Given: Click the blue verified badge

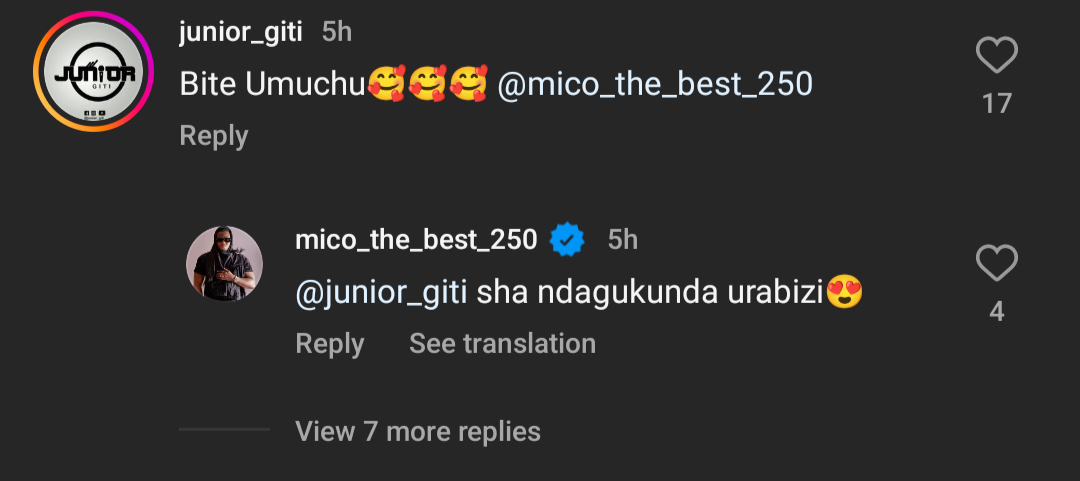Looking at the screenshot, I should click(x=569, y=240).
